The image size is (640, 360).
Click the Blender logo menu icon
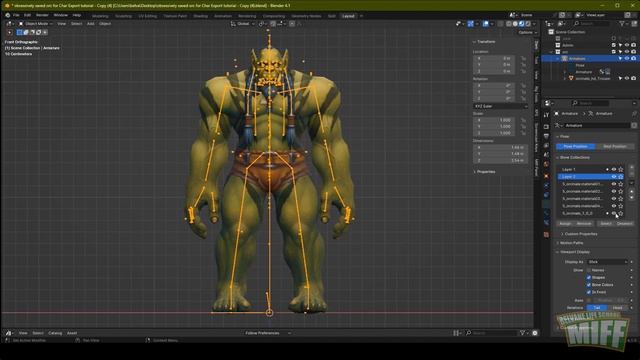[7, 16]
